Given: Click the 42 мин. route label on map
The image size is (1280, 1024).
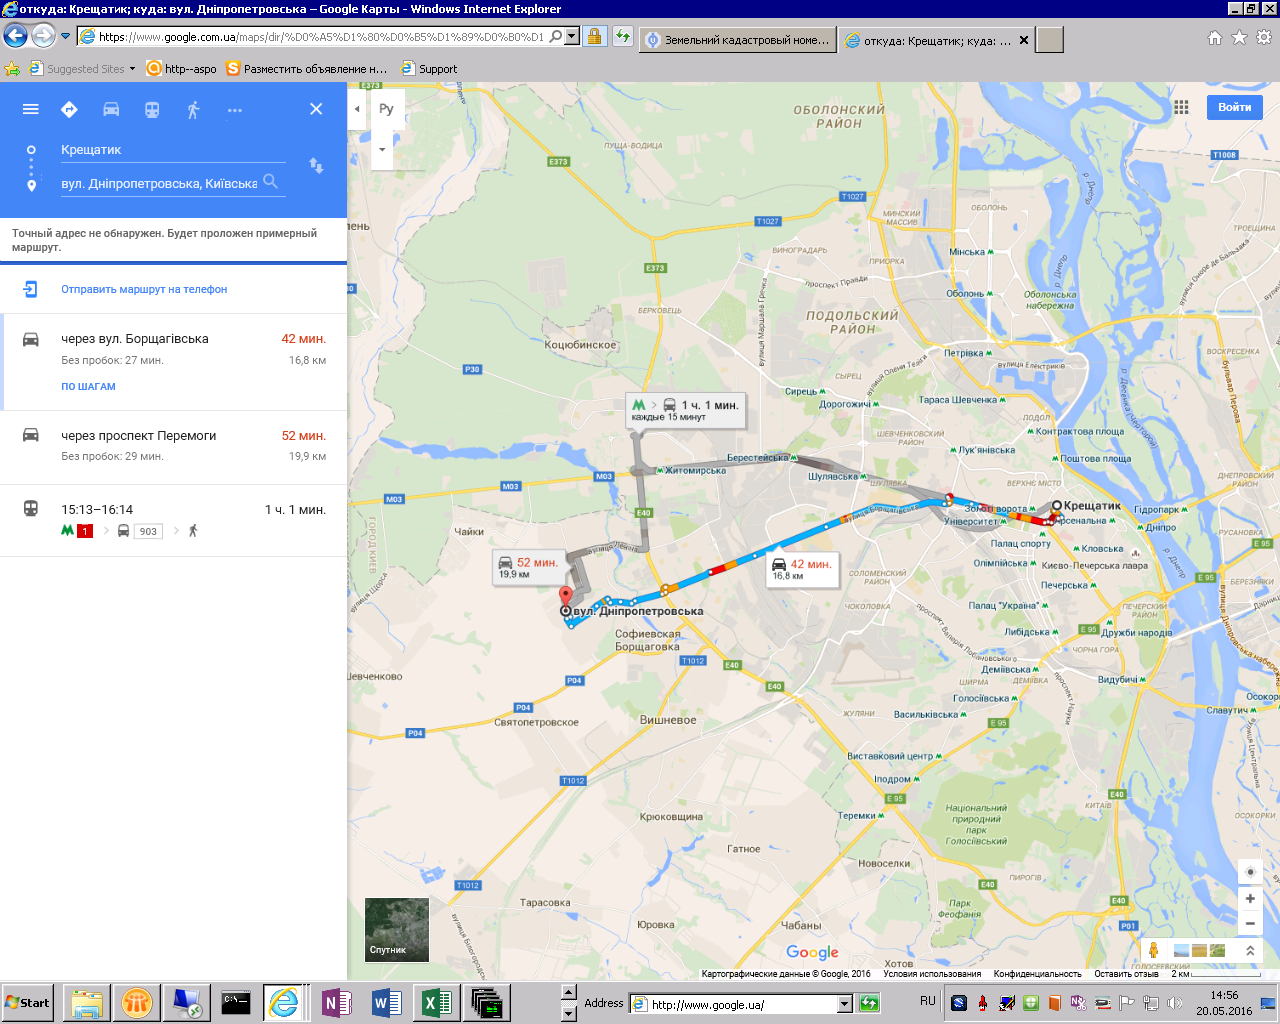Looking at the screenshot, I should 801,569.
